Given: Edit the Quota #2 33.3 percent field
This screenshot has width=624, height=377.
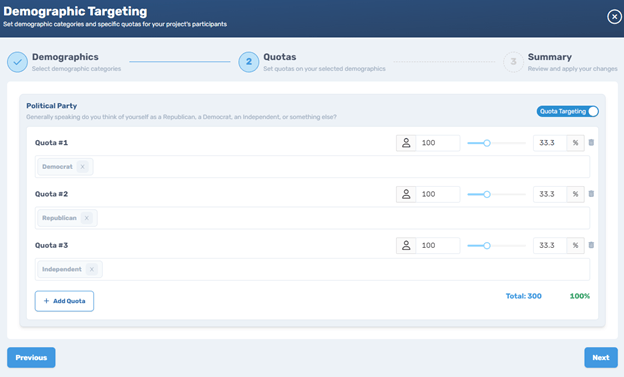Looking at the screenshot, I should tap(550, 194).
